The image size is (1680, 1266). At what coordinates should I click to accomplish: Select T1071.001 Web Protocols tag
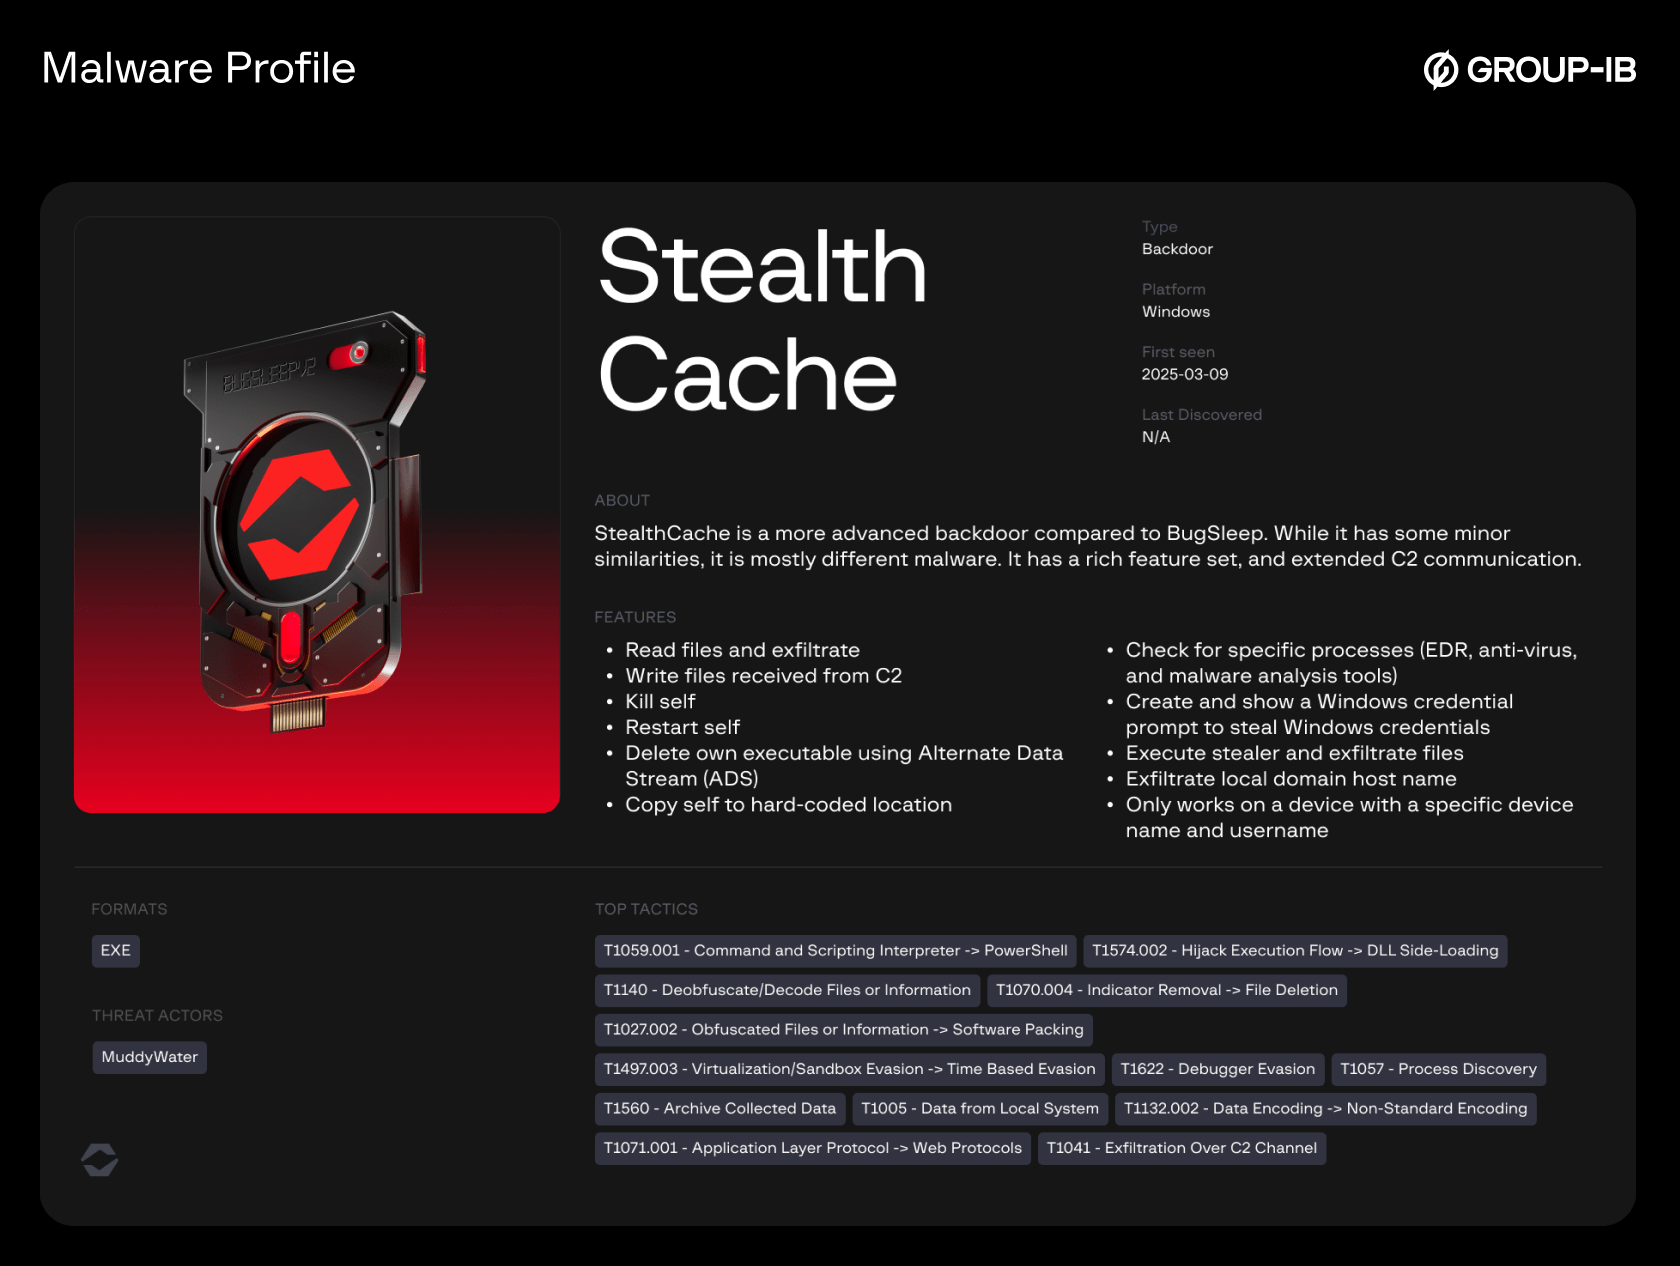(x=812, y=1148)
